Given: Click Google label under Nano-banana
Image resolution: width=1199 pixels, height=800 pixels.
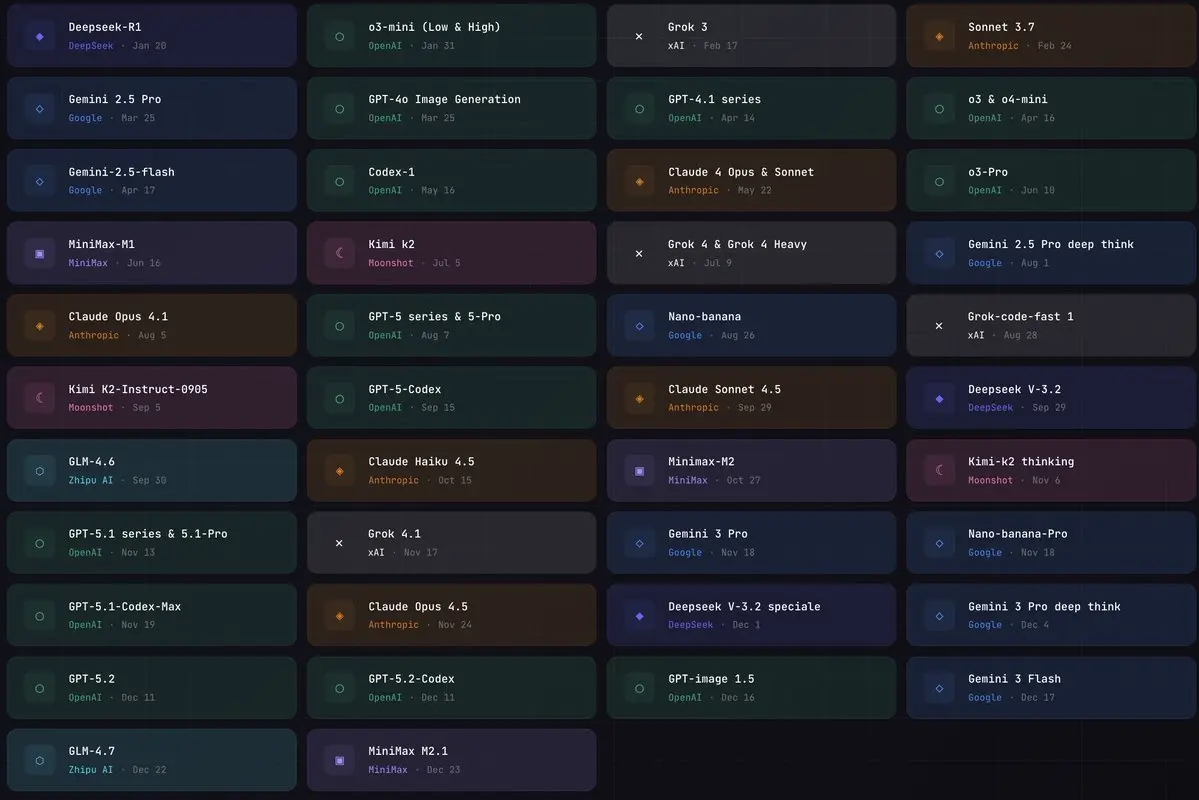Looking at the screenshot, I should (x=684, y=336).
